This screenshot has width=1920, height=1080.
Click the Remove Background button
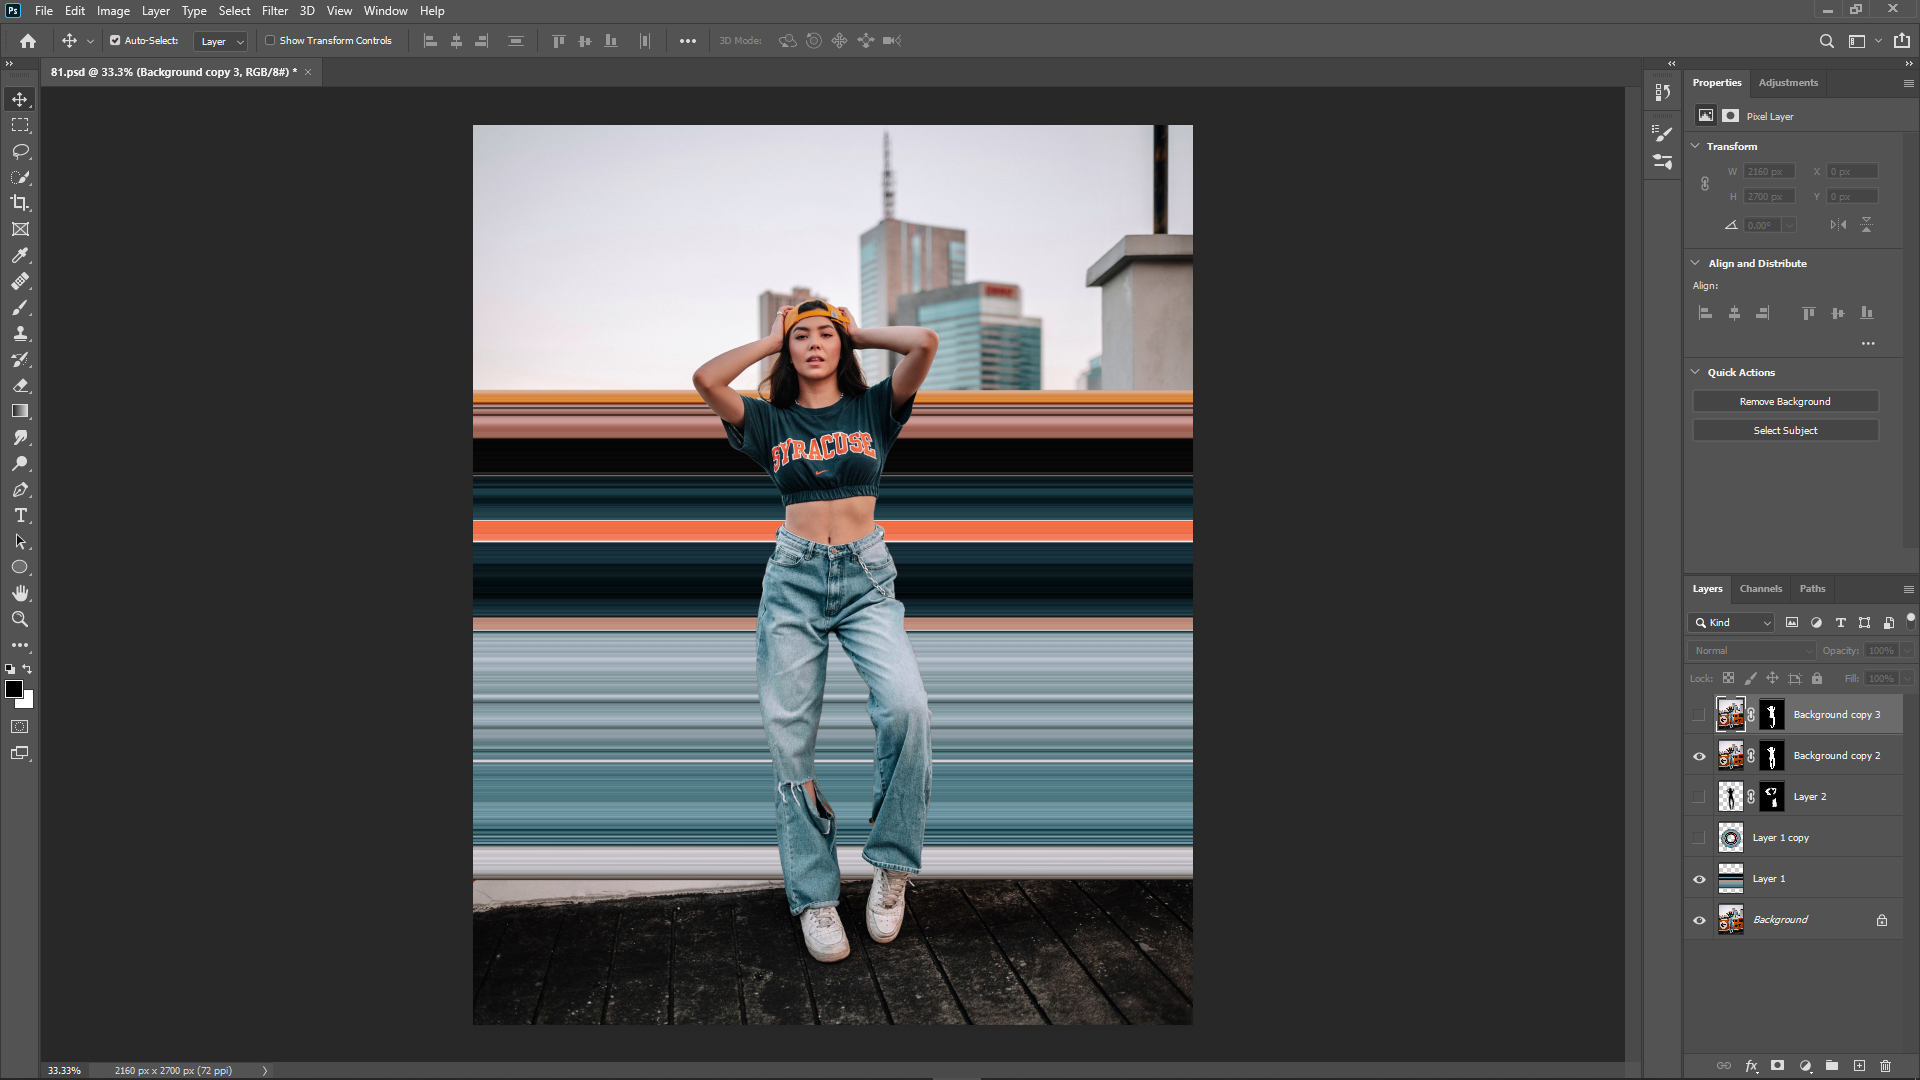point(1785,401)
